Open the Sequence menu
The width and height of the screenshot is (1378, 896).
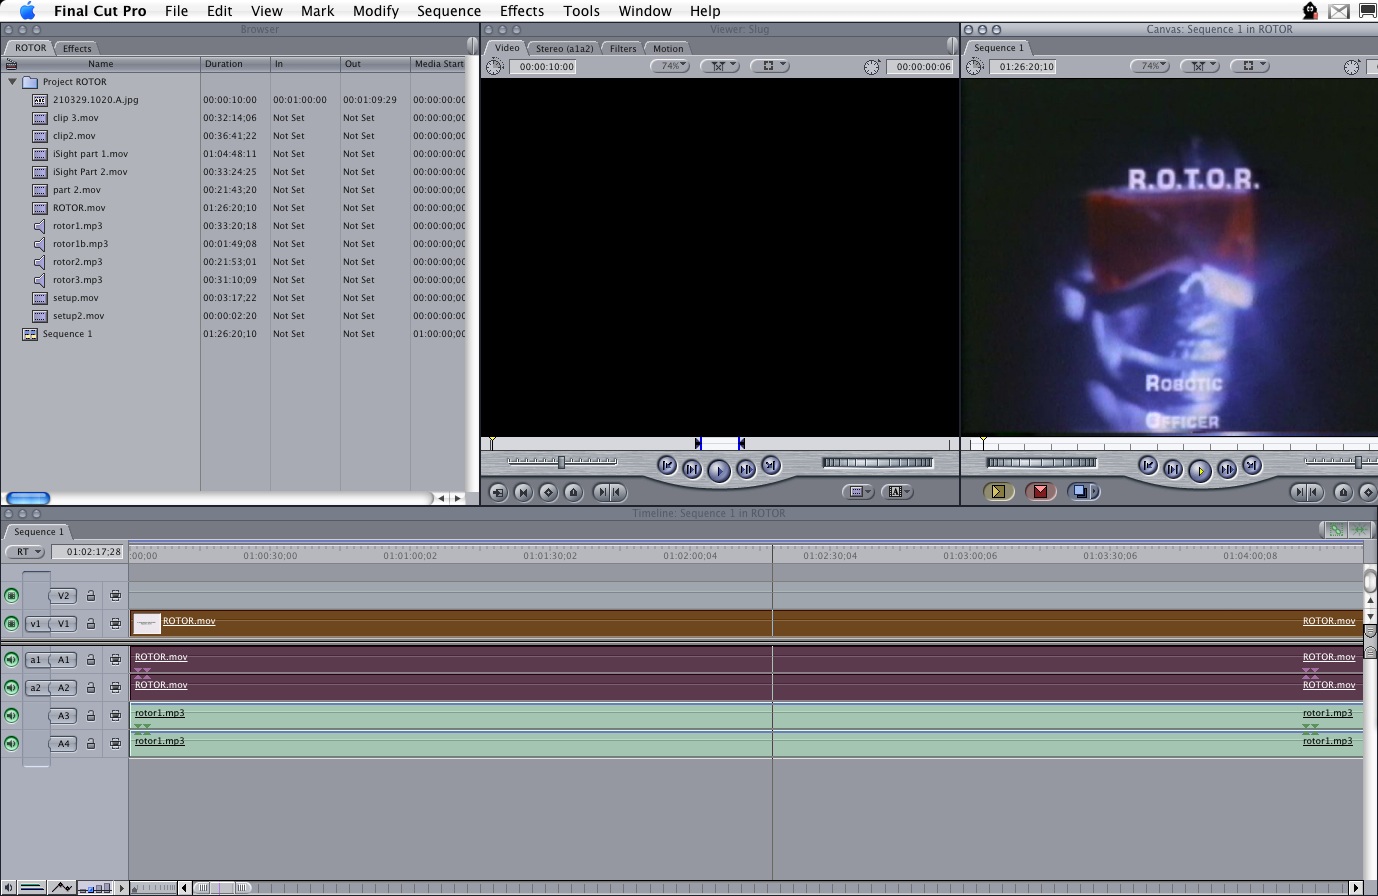click(x=449, y=11)
